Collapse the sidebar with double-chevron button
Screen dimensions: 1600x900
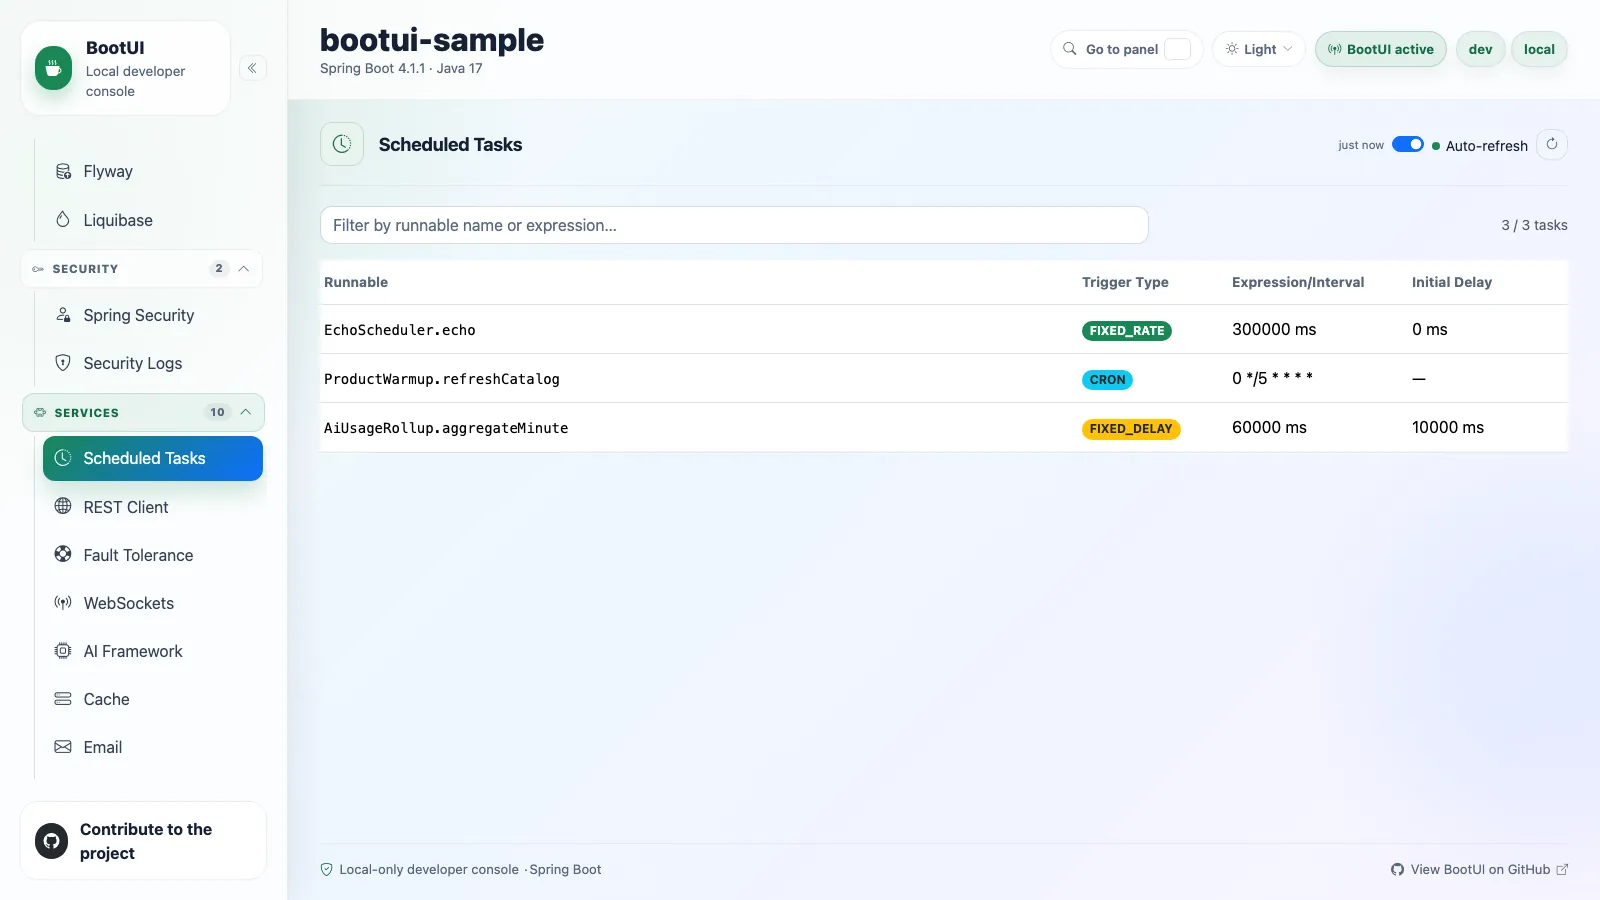coord(252,68)
